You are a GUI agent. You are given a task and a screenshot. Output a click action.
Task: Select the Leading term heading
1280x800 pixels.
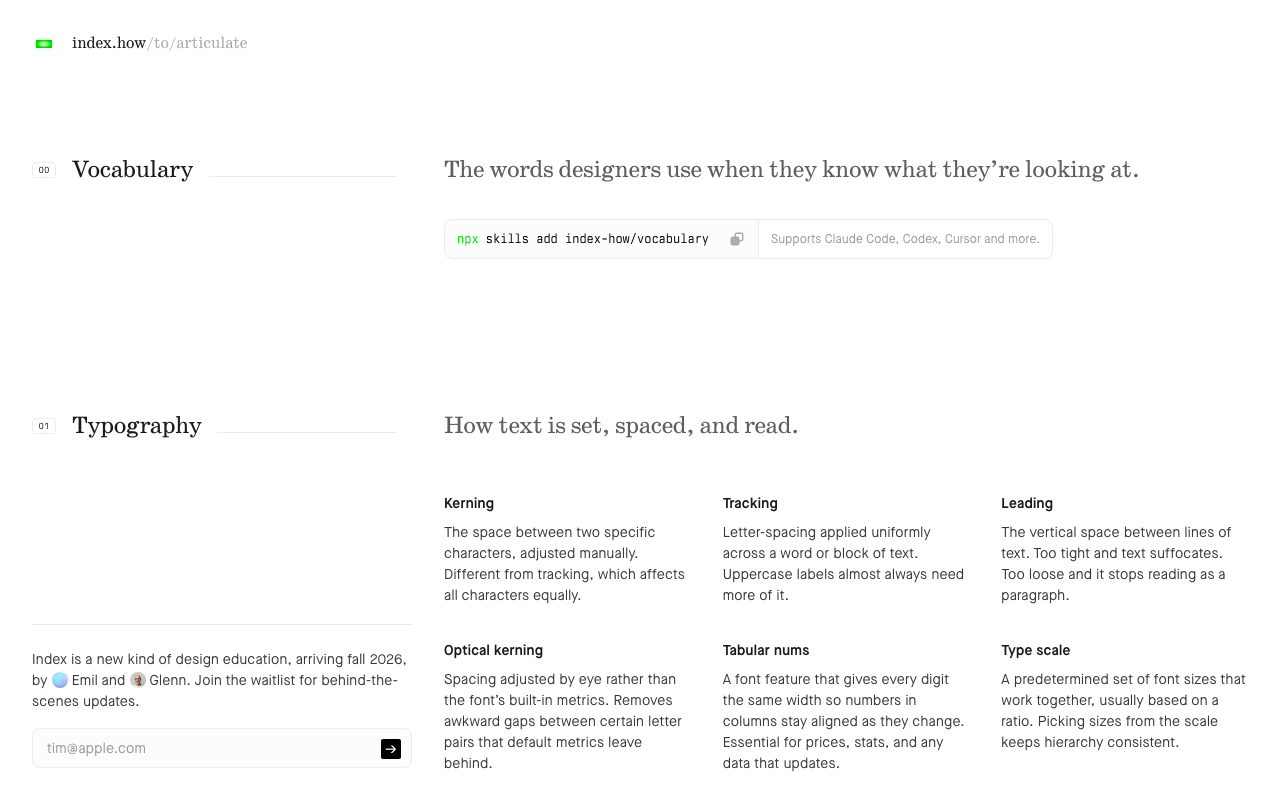point(1027,503)
